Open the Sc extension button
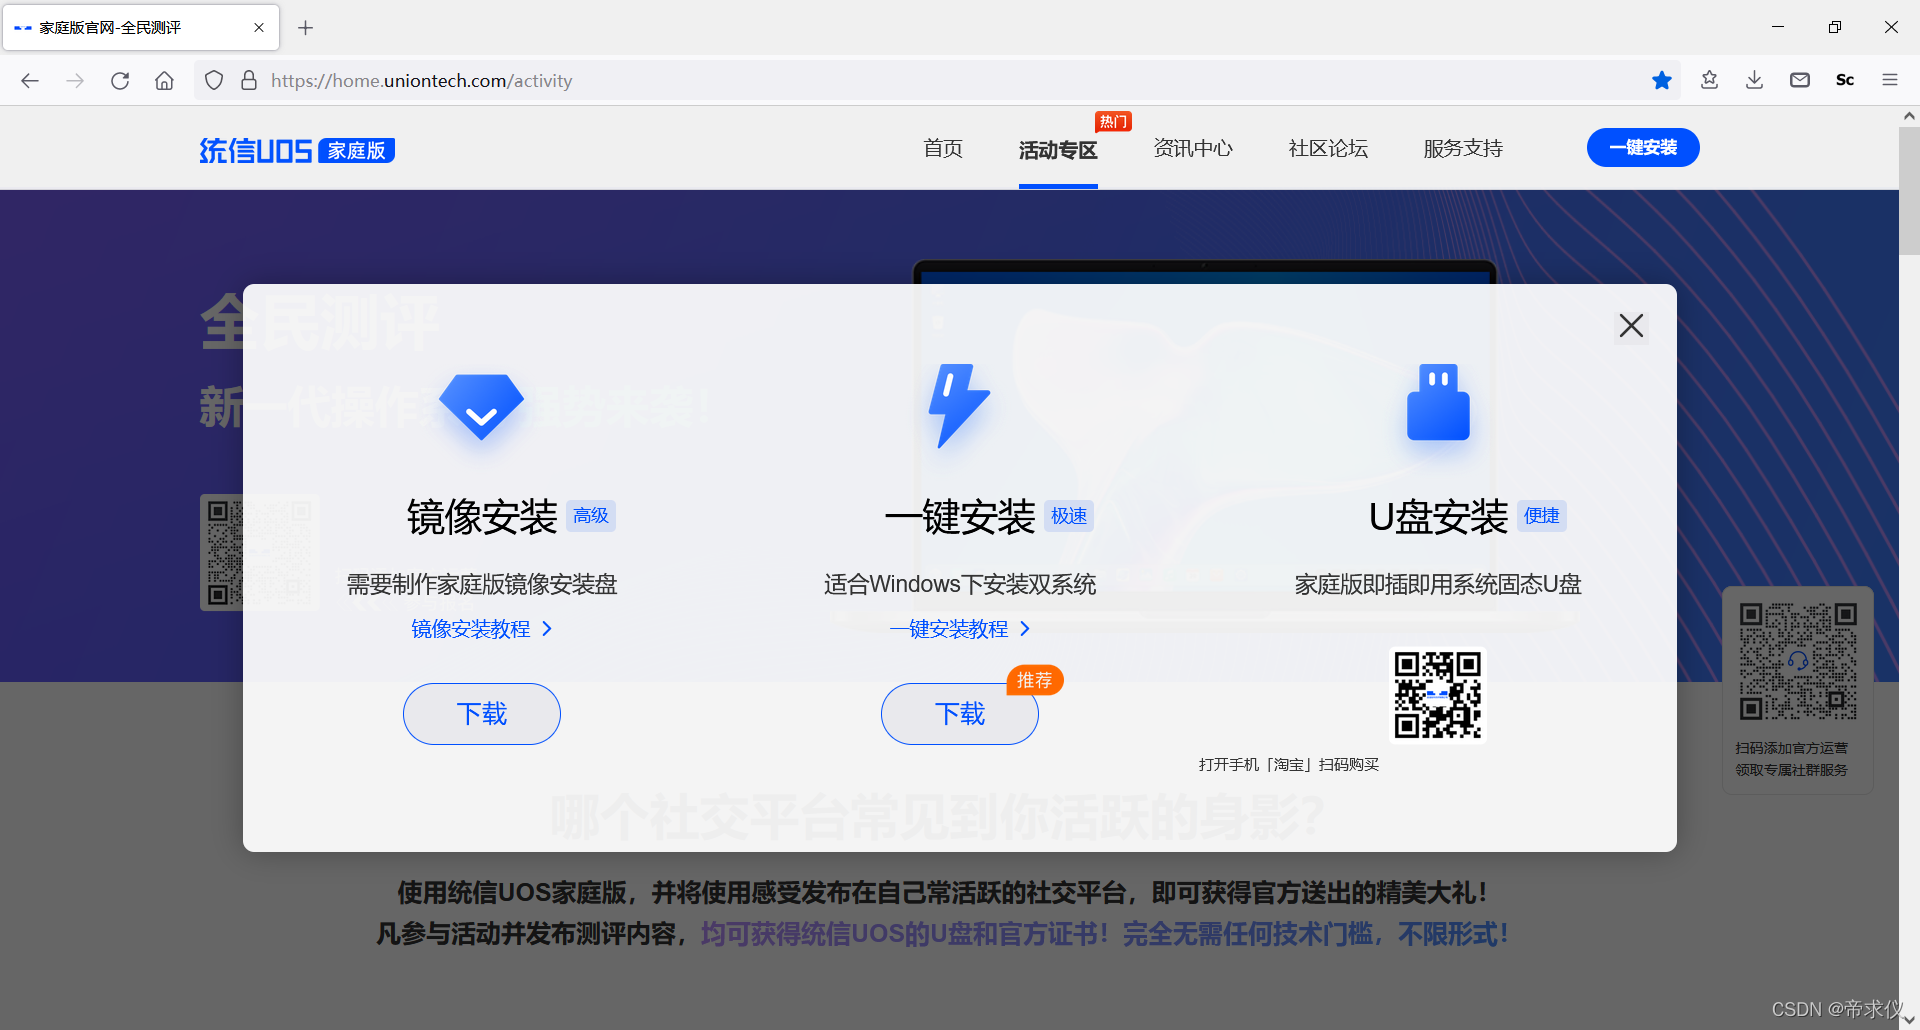Screen dimensions: 1920x1030 click(x=1845, y=80)
